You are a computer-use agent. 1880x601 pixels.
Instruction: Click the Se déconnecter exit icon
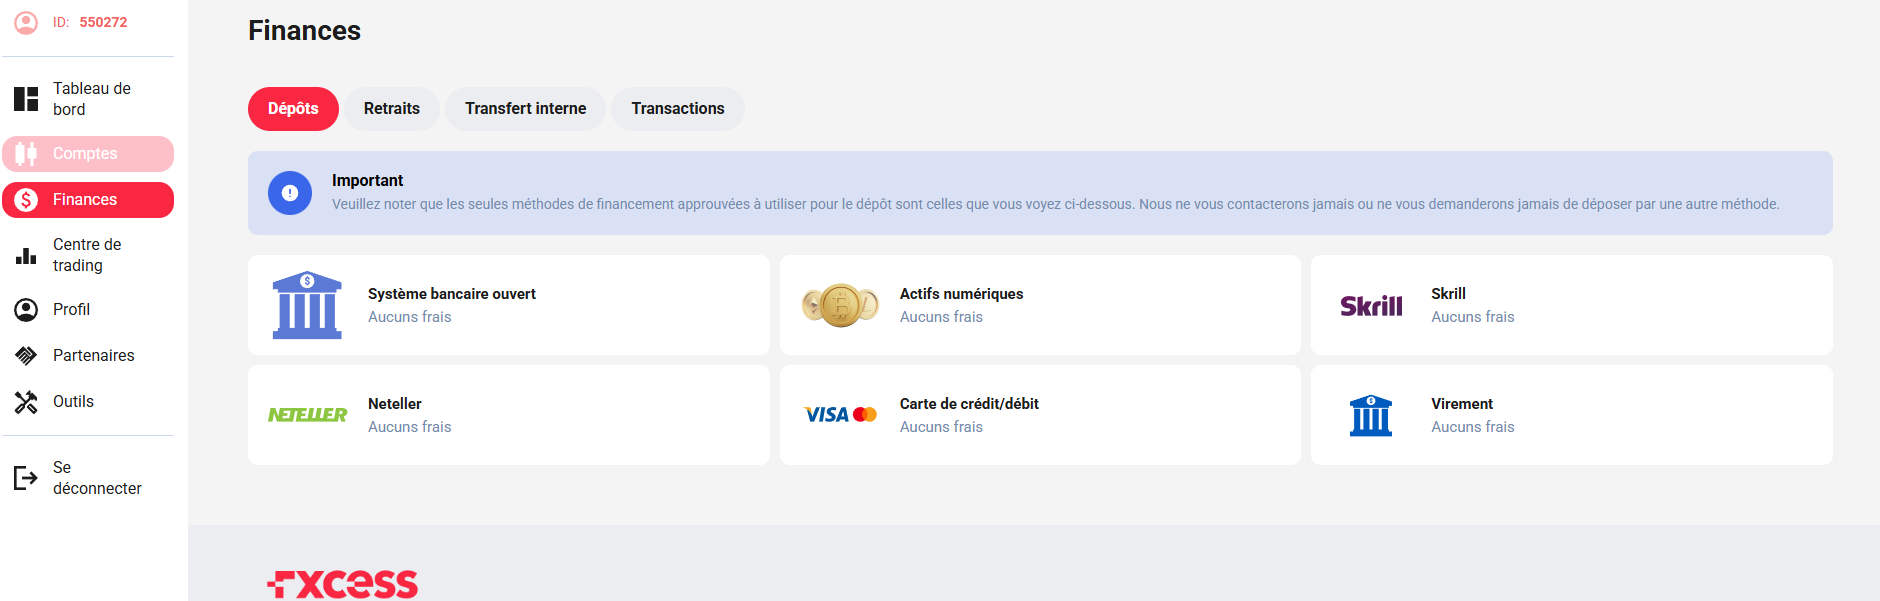pos(26,478)
